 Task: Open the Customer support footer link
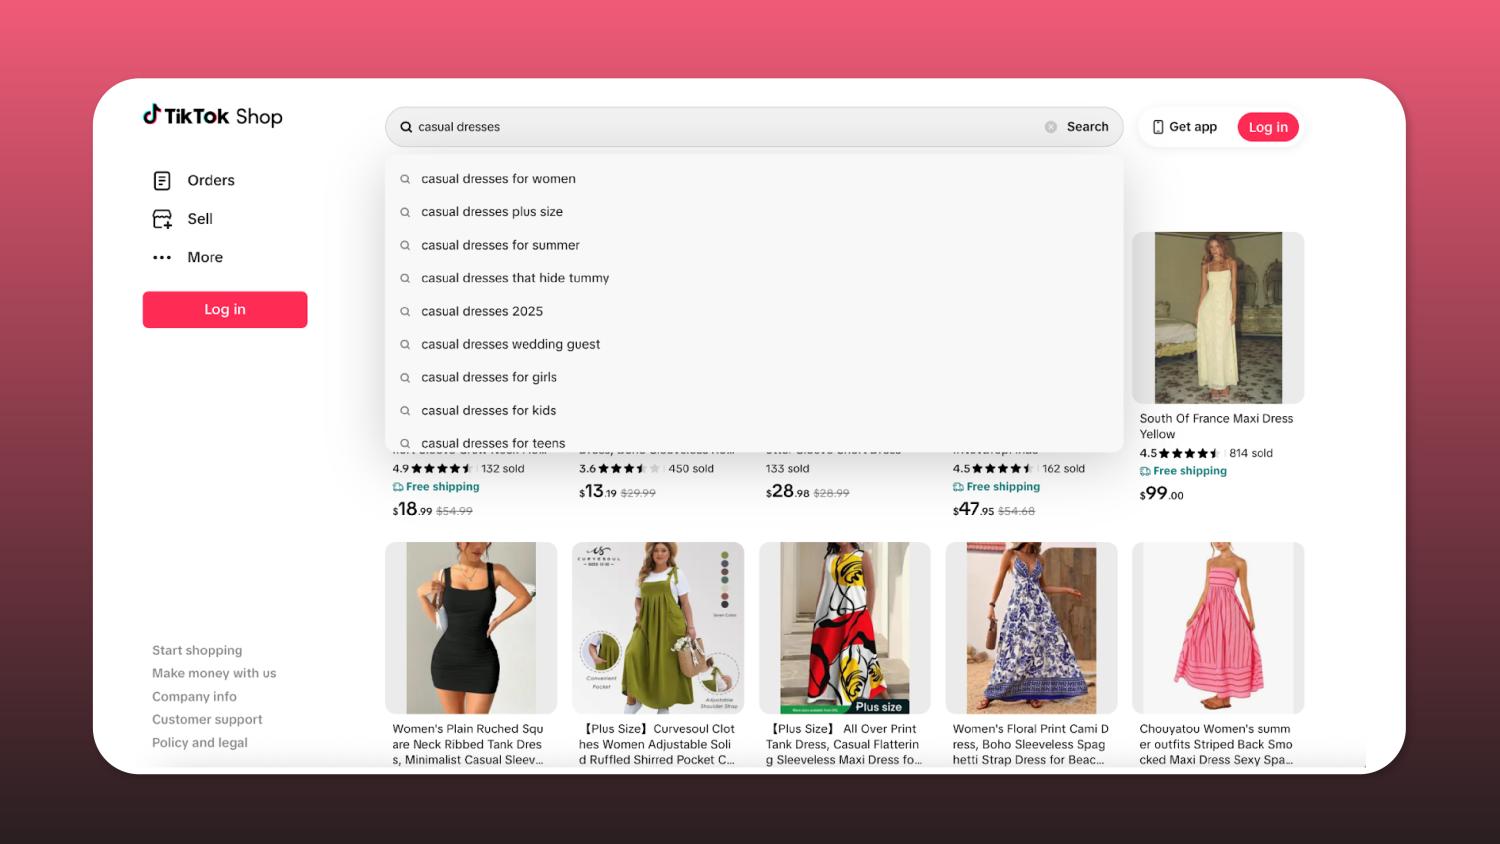point(207,719)
